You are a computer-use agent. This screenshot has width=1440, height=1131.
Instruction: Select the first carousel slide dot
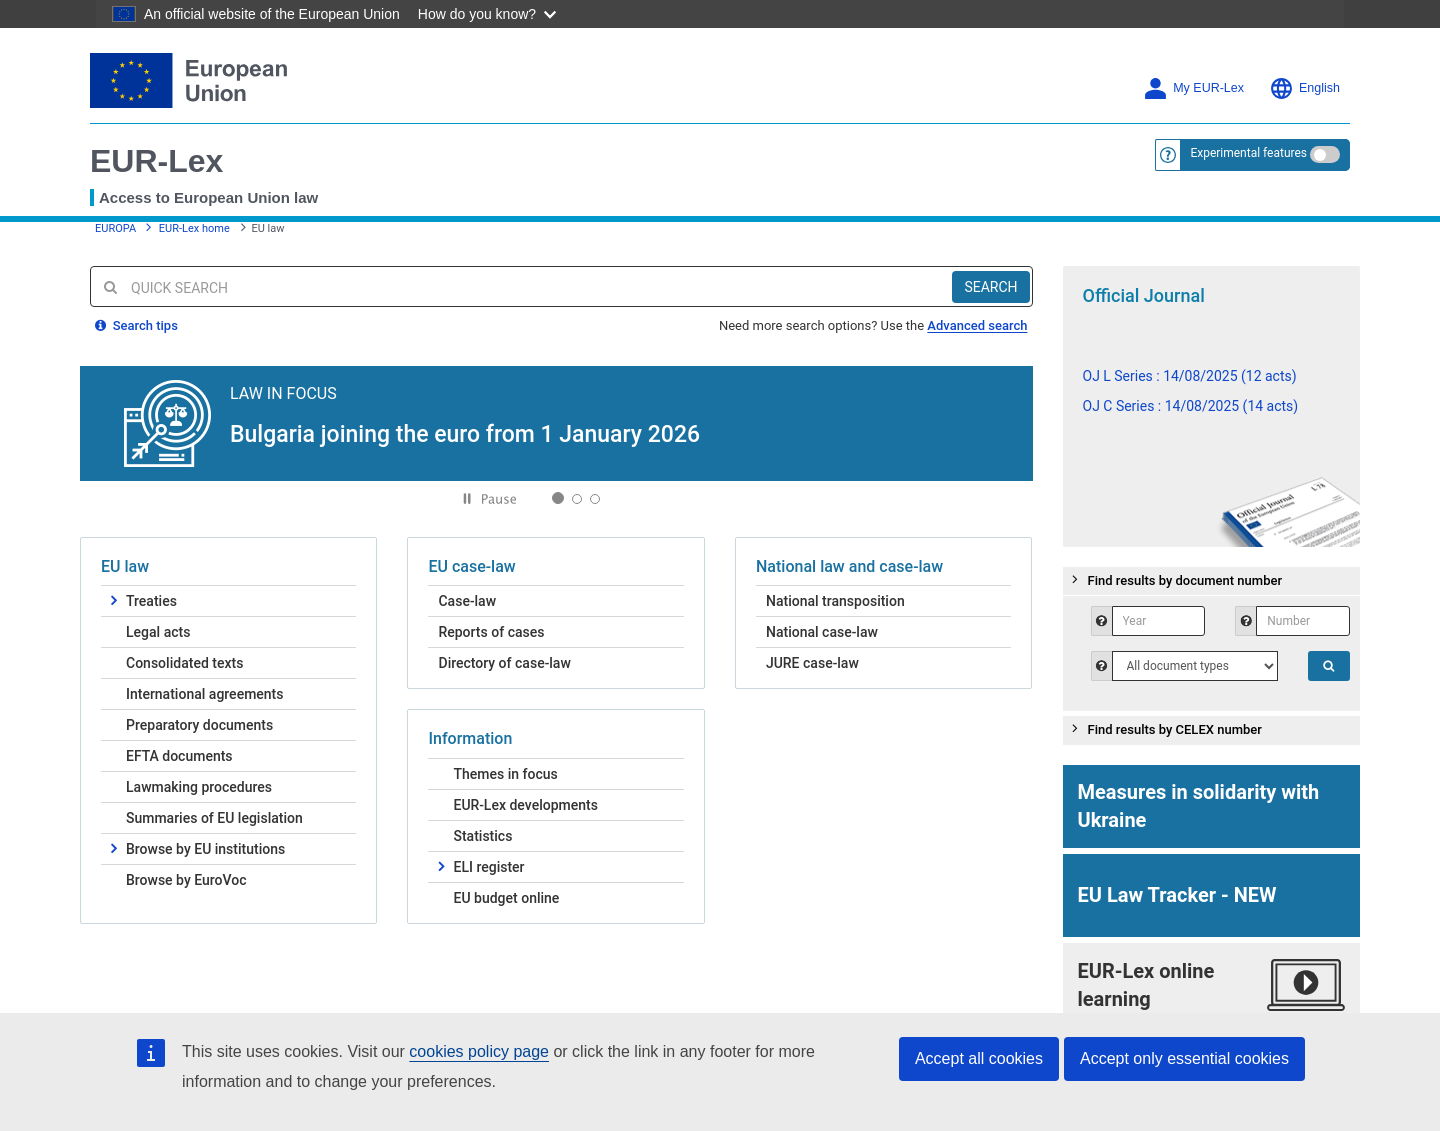click(558, 498)
